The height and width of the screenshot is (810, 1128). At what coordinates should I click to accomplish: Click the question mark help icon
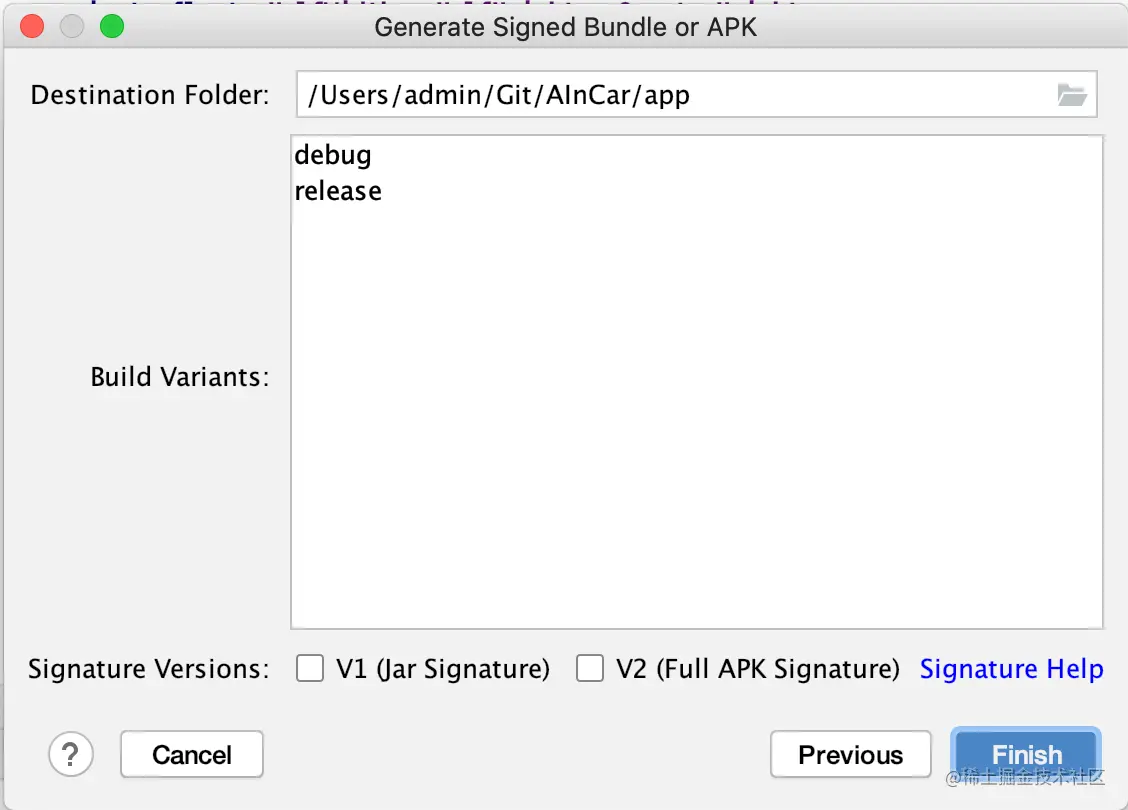point(71,753)
